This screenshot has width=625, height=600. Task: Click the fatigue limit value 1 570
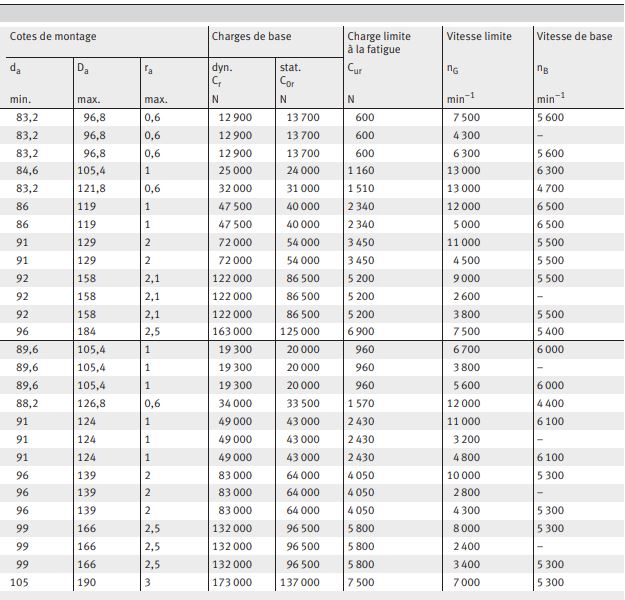tap(361, 403)
